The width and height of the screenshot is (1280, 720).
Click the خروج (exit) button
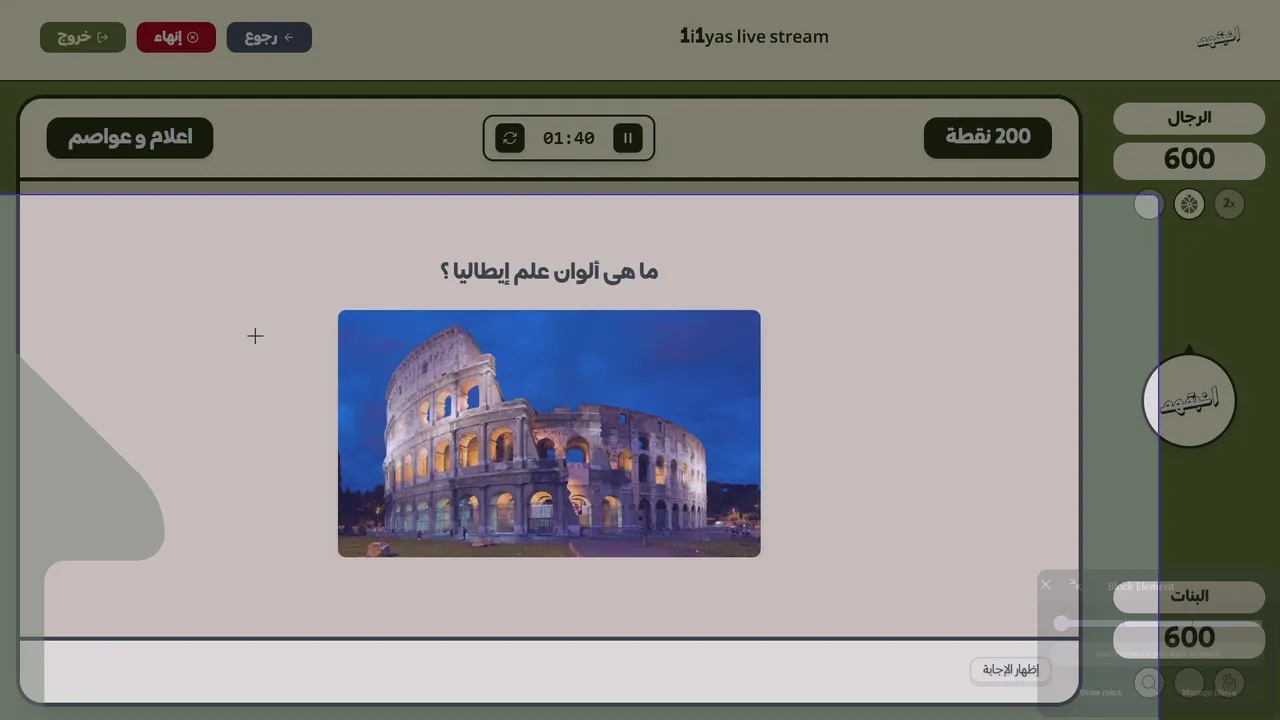pyautogui.click(x=83, y=37)
